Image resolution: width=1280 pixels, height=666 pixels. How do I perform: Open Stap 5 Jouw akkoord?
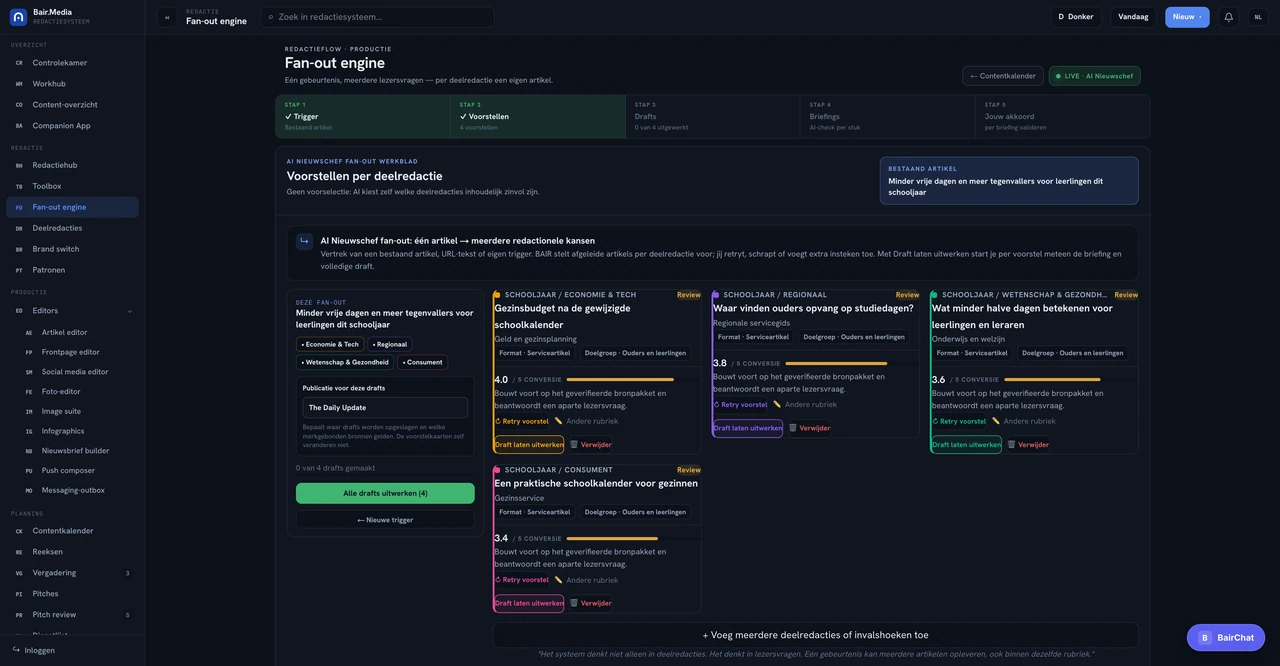click(x=1062, y=116)
